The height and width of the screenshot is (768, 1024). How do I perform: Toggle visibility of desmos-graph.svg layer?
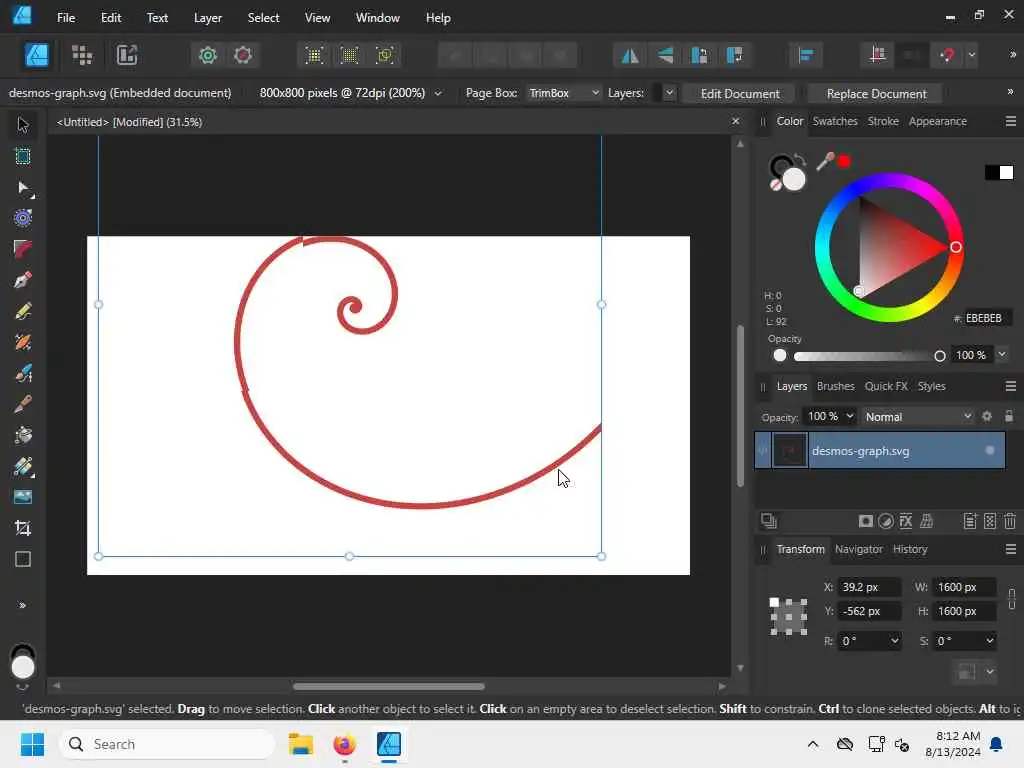pos(990,451)
